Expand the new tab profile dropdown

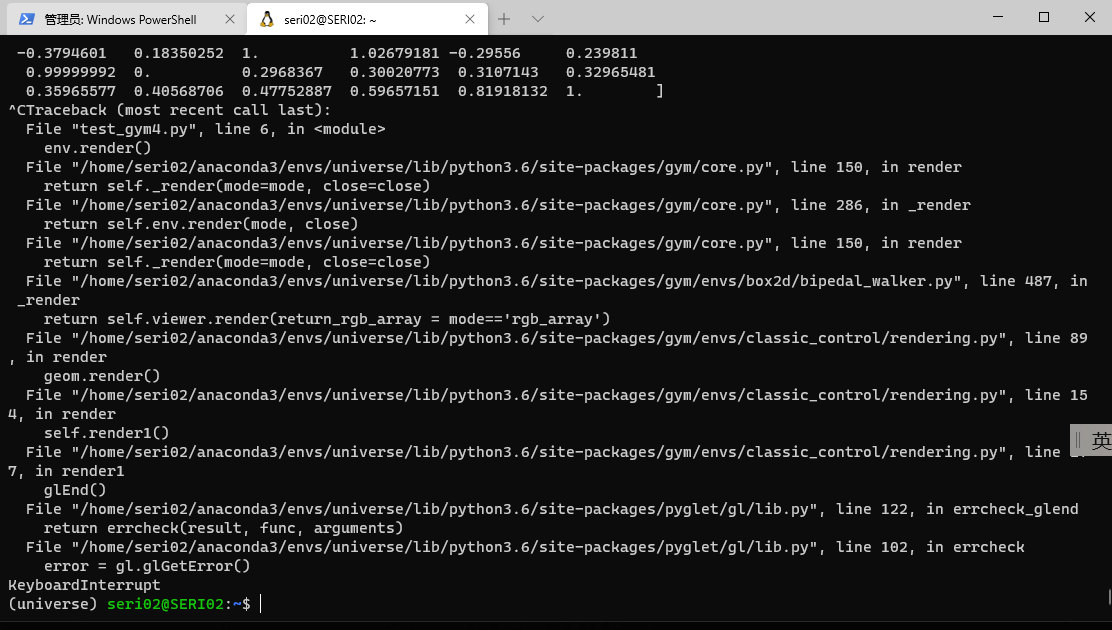[538, 19]
